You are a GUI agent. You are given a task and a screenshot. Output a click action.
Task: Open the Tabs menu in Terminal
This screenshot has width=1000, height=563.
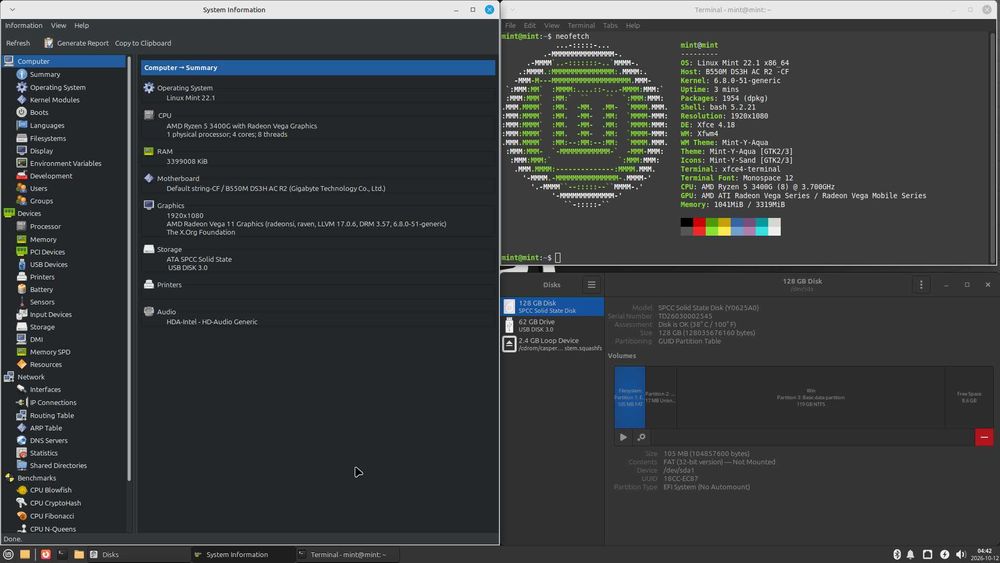(610, 26)
